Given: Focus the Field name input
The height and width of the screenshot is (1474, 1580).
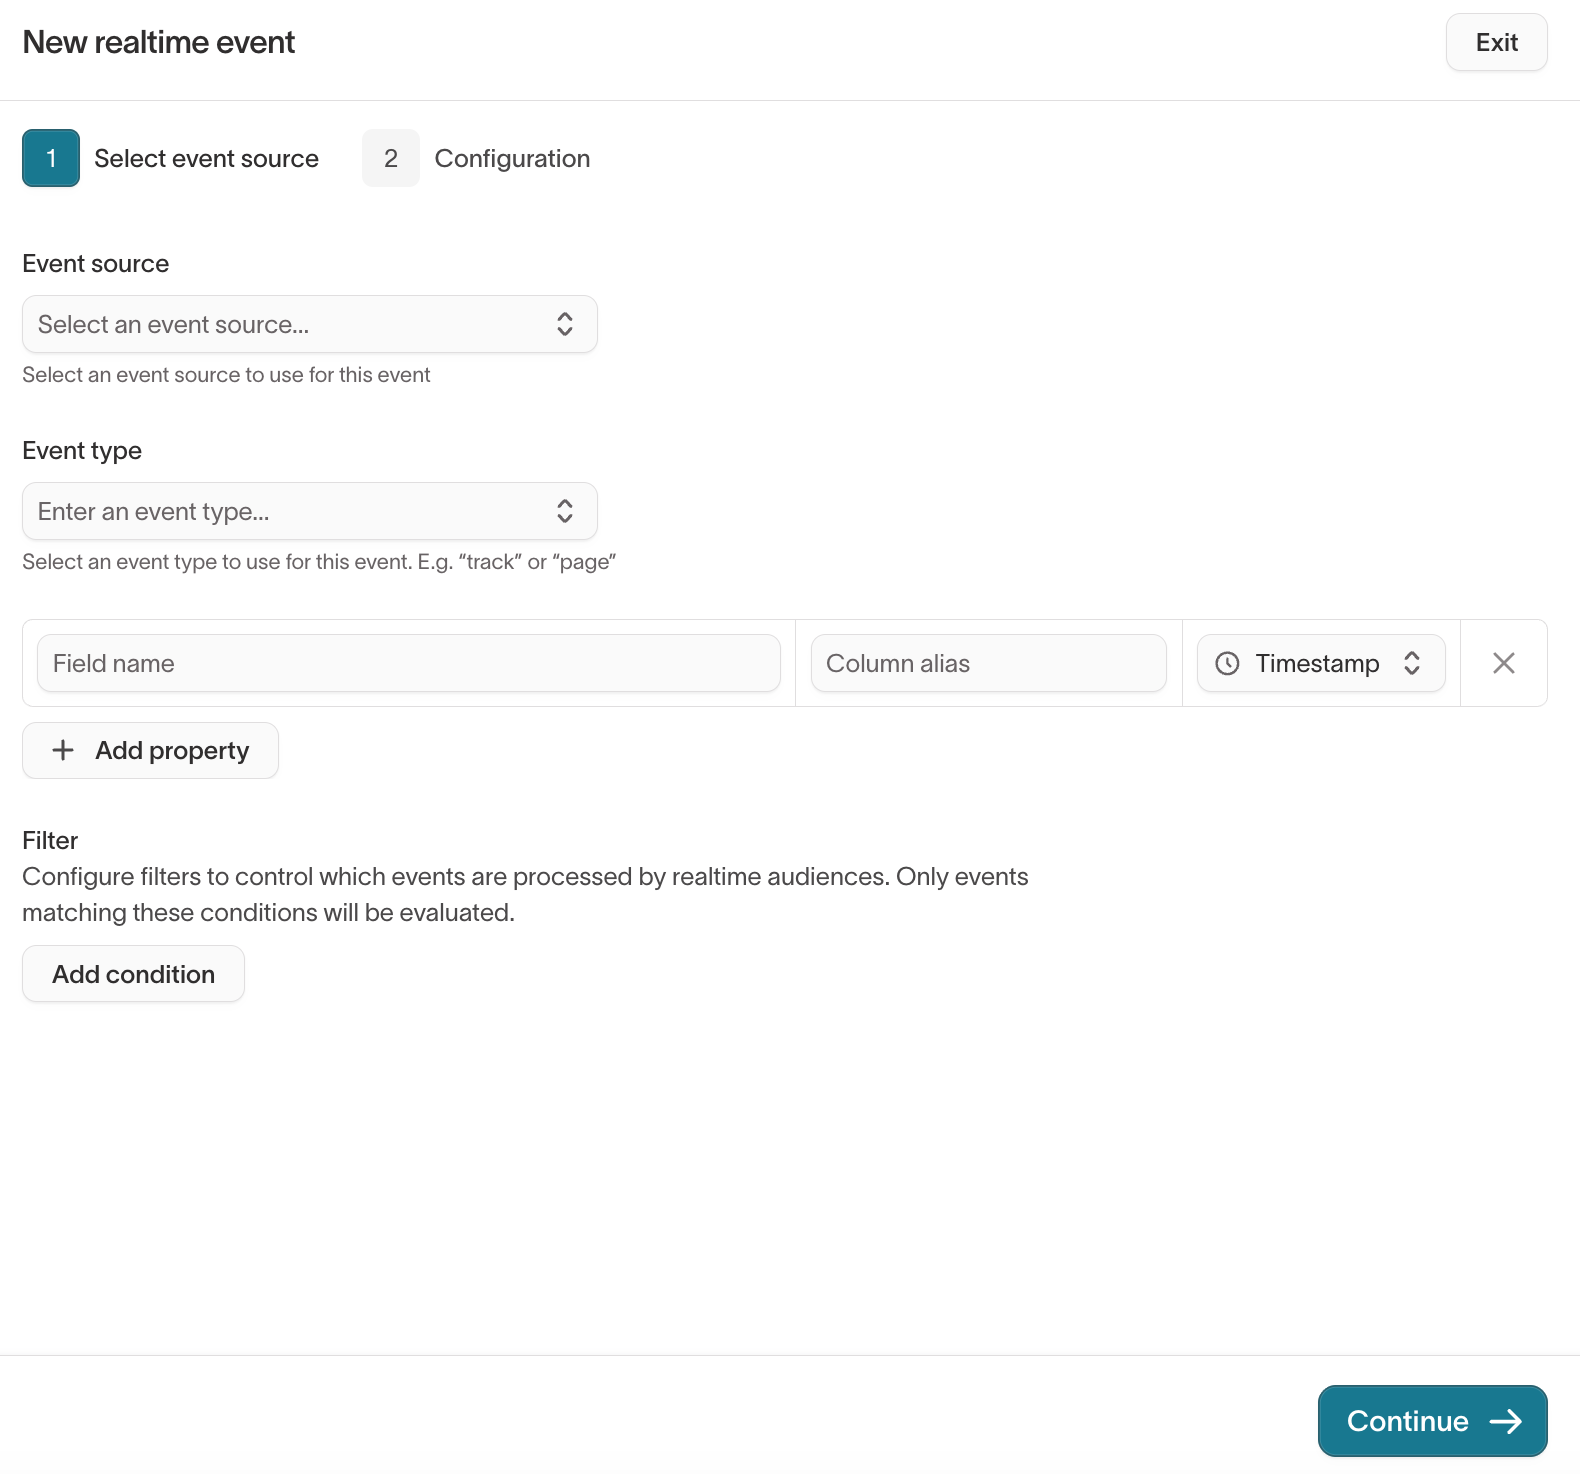Looking at the screenshot, I should click(408, 663).
